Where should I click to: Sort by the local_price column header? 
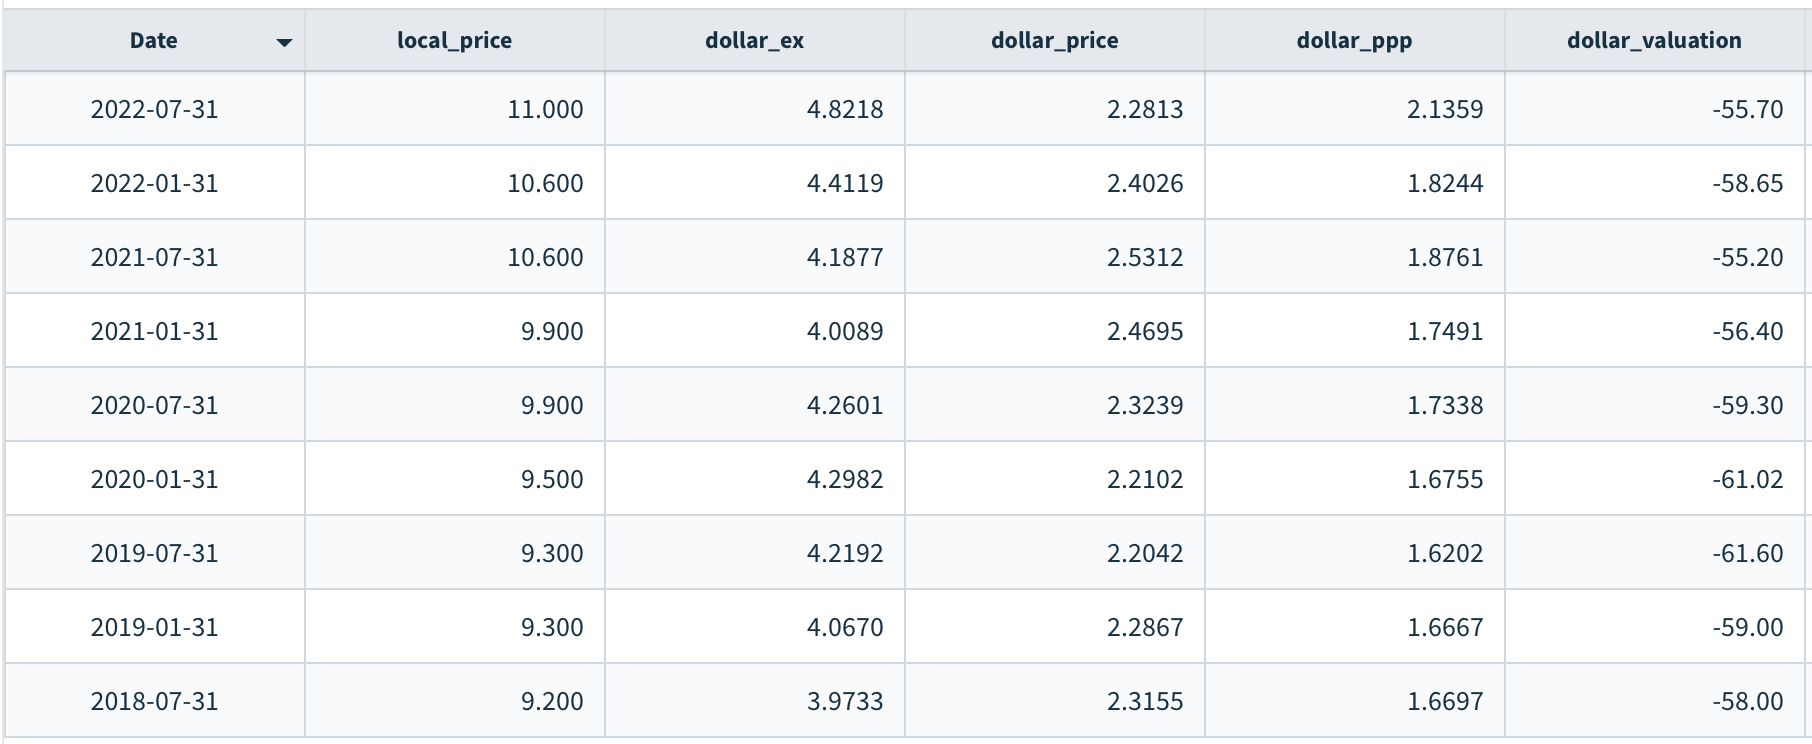[x=454, y=41]
